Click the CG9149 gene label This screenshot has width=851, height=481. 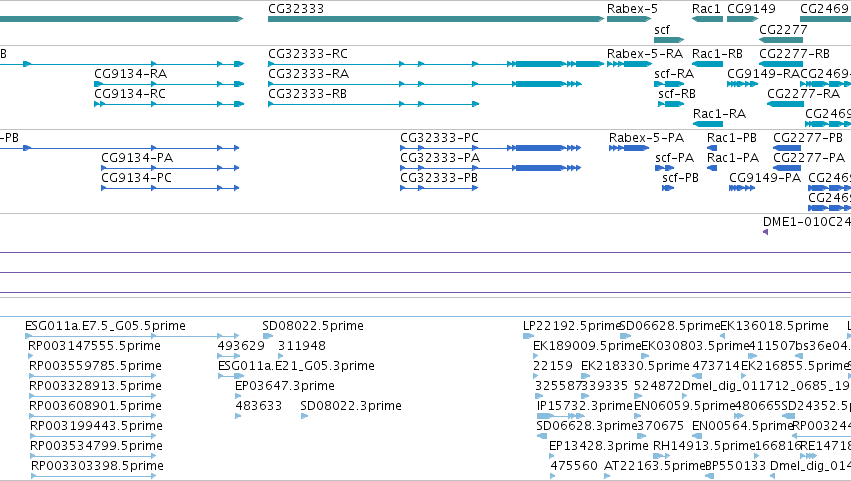751,9
